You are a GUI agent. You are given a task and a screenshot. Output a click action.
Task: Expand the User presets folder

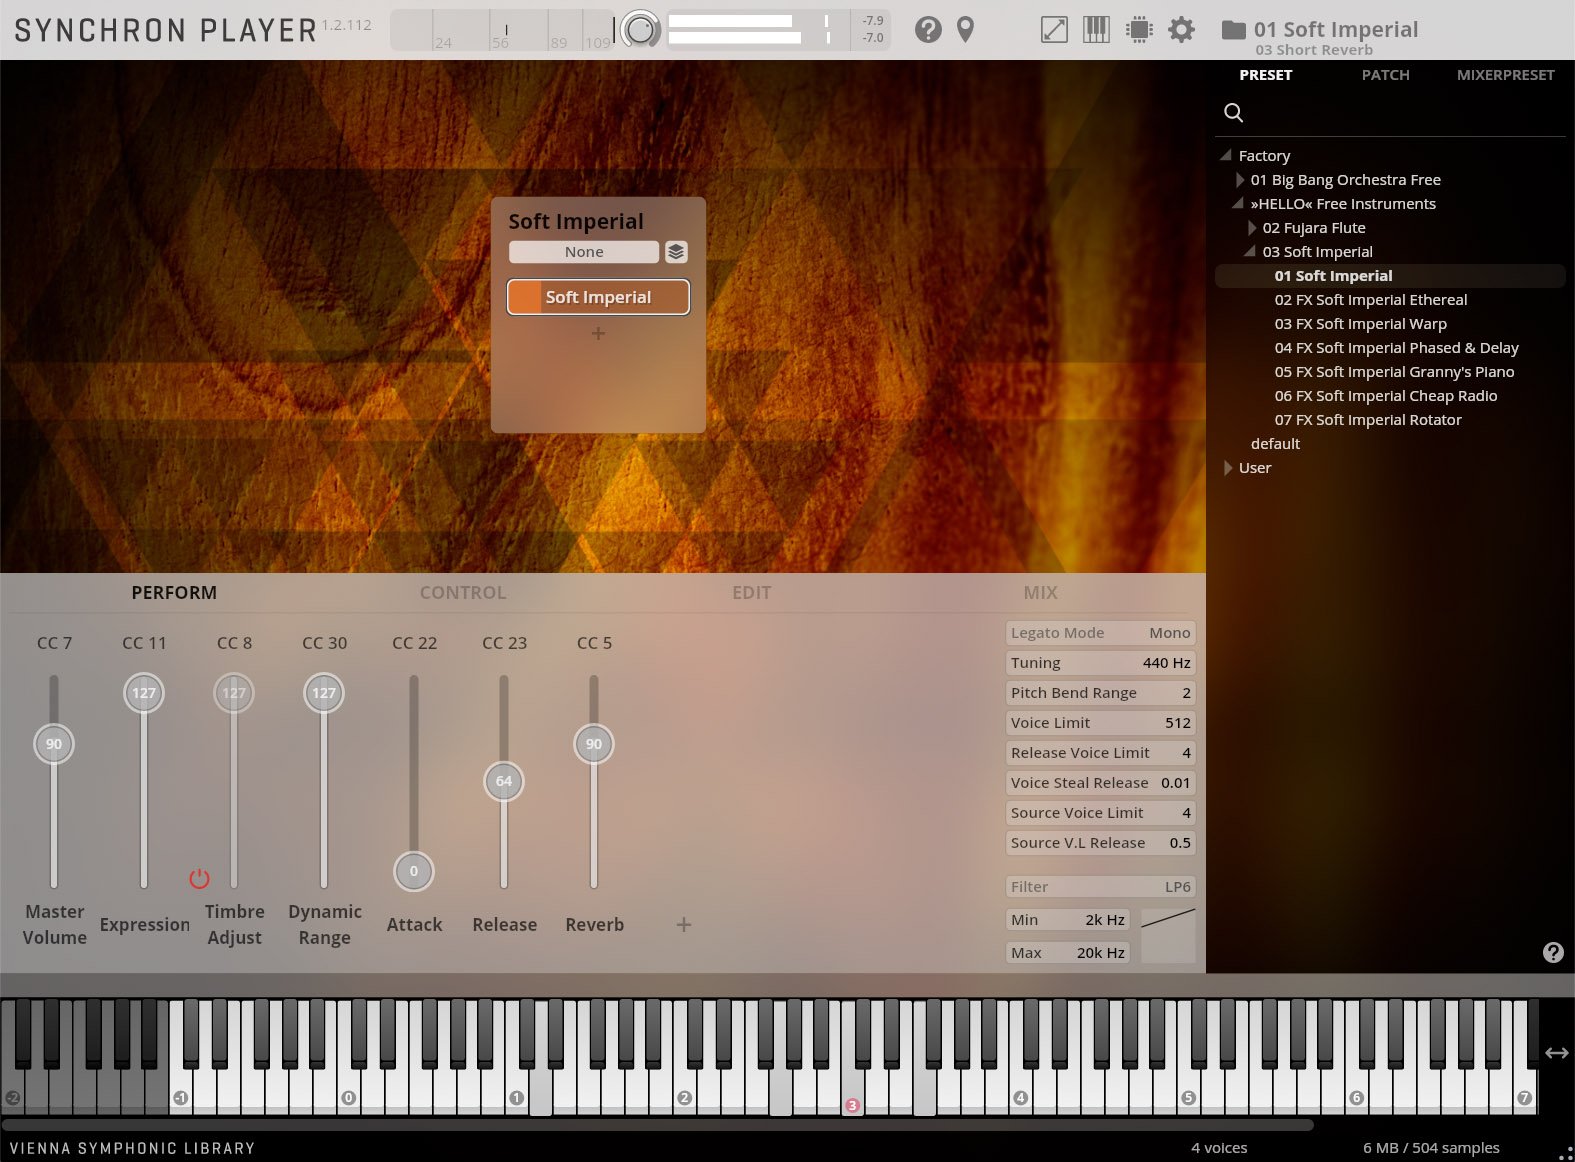pos(1228,468)
